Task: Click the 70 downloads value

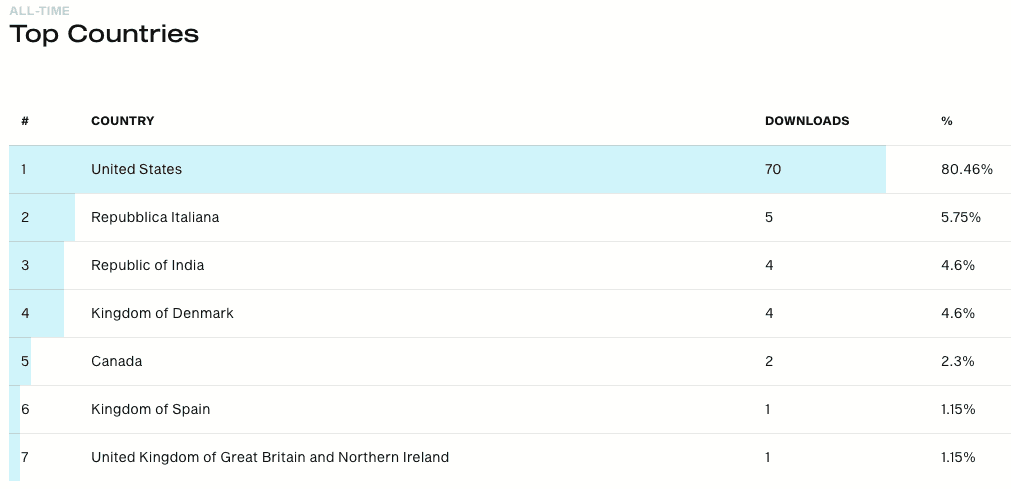Action: [x=772, y=170]
